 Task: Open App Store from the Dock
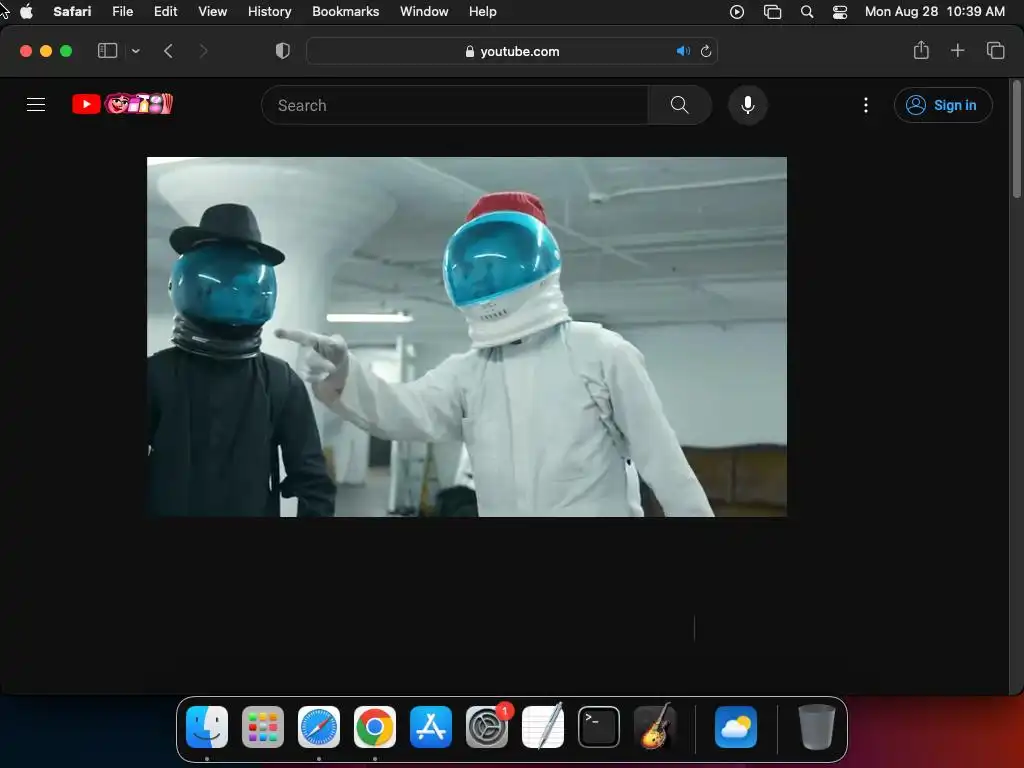[431, 727]
